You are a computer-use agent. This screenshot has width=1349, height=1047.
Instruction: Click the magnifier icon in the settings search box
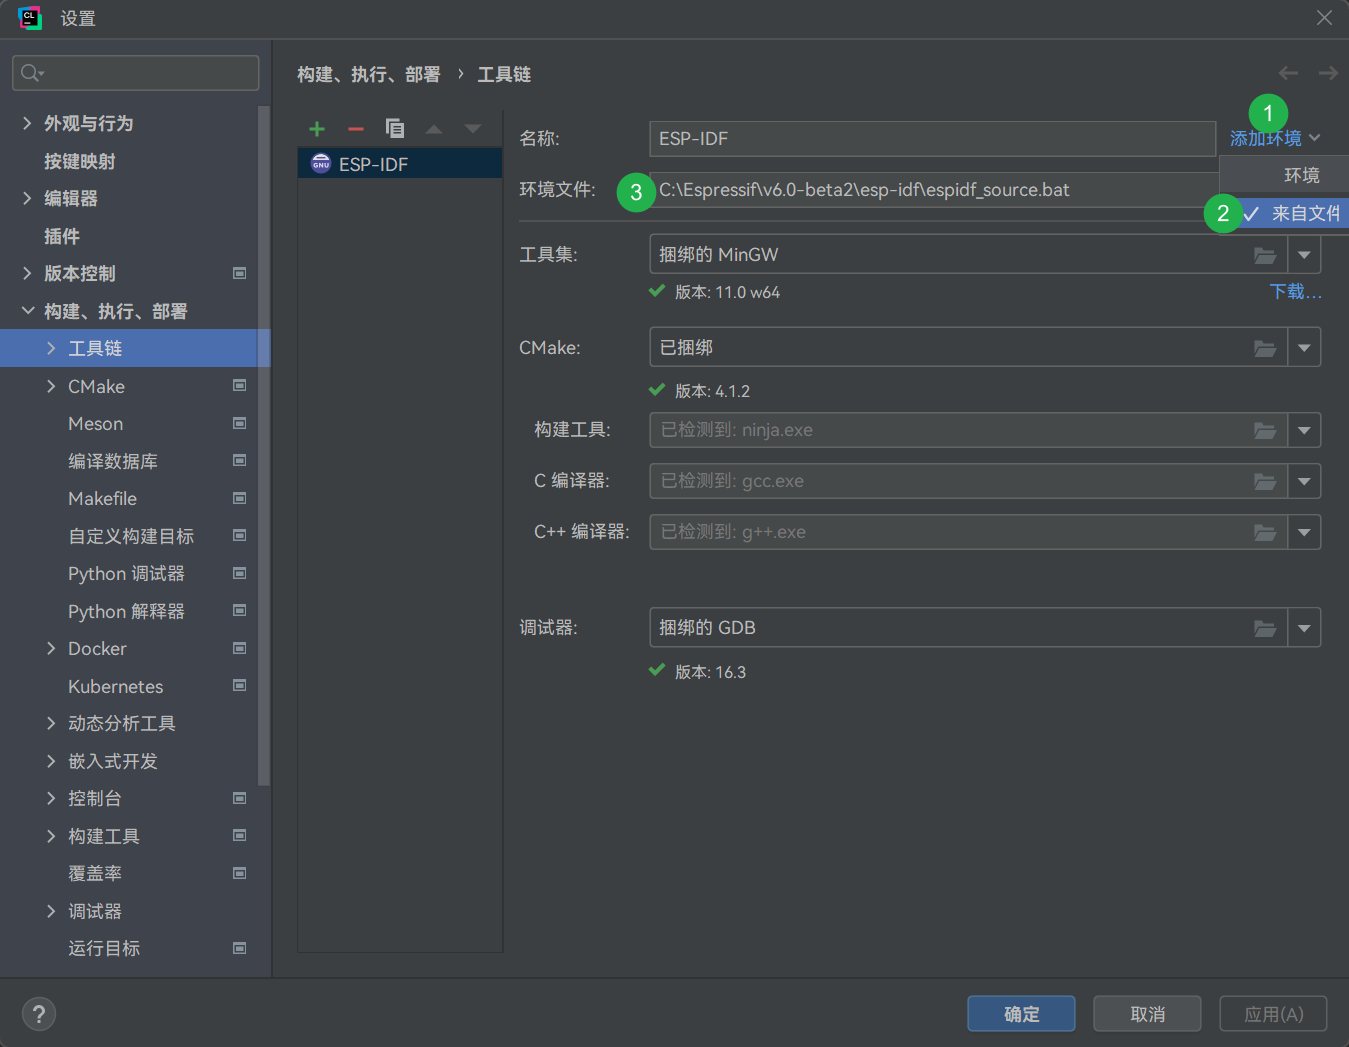click(32, 73)
